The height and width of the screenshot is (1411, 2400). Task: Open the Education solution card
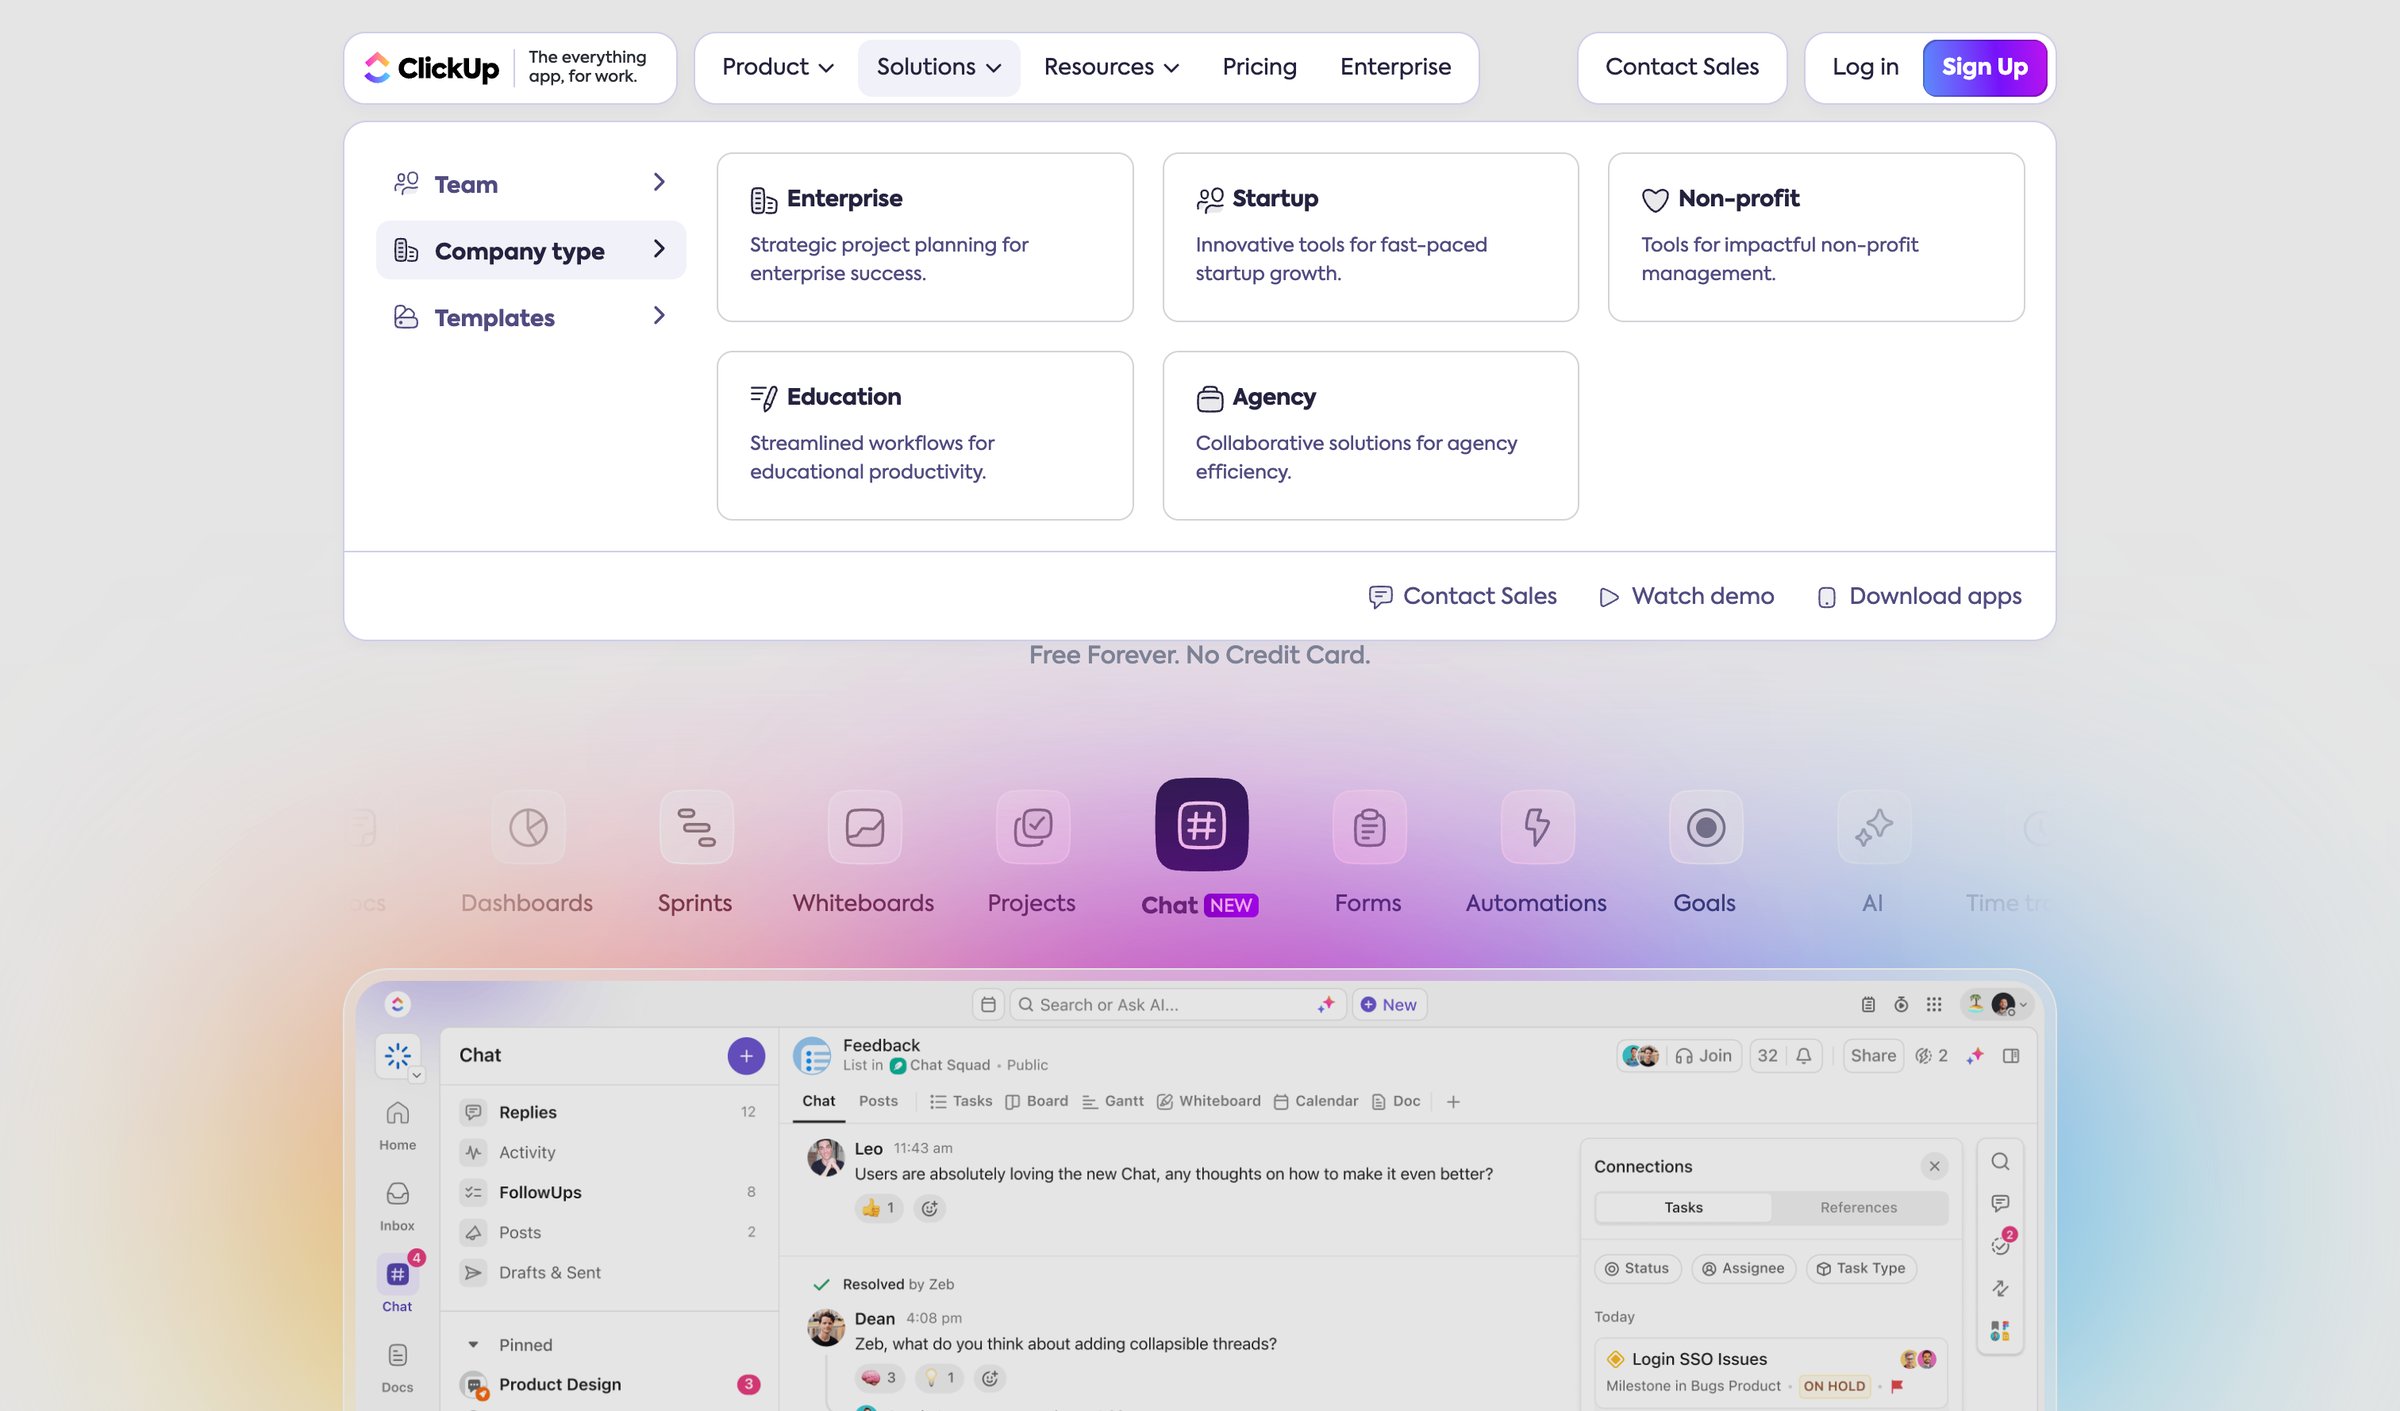(925, 435)
